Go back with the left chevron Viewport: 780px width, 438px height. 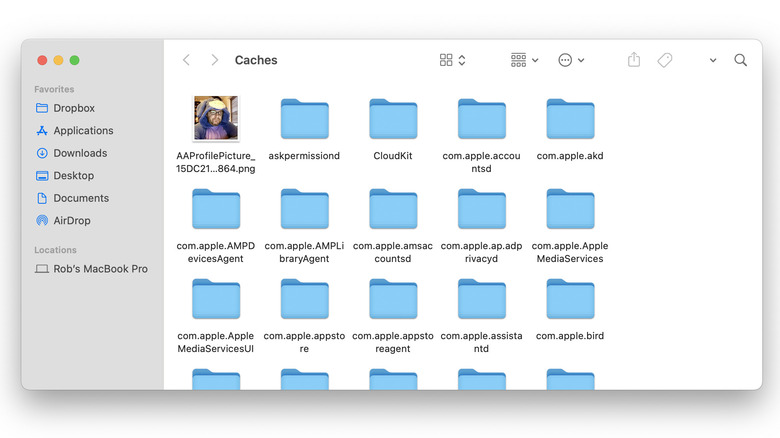186,60
